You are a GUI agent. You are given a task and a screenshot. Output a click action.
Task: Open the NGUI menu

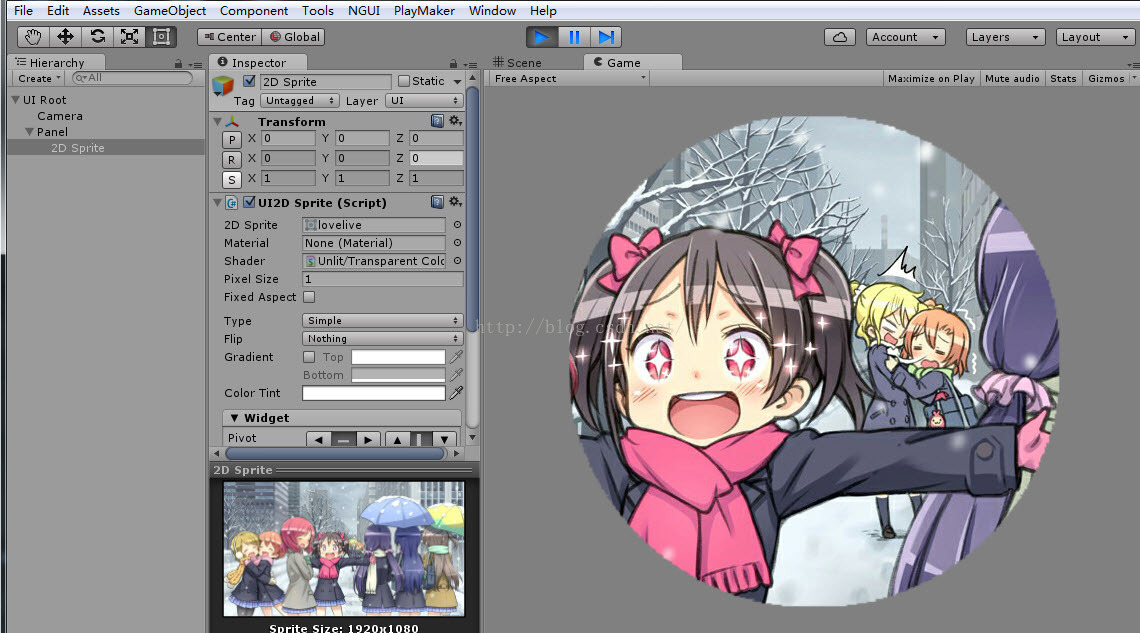point(364,11)
